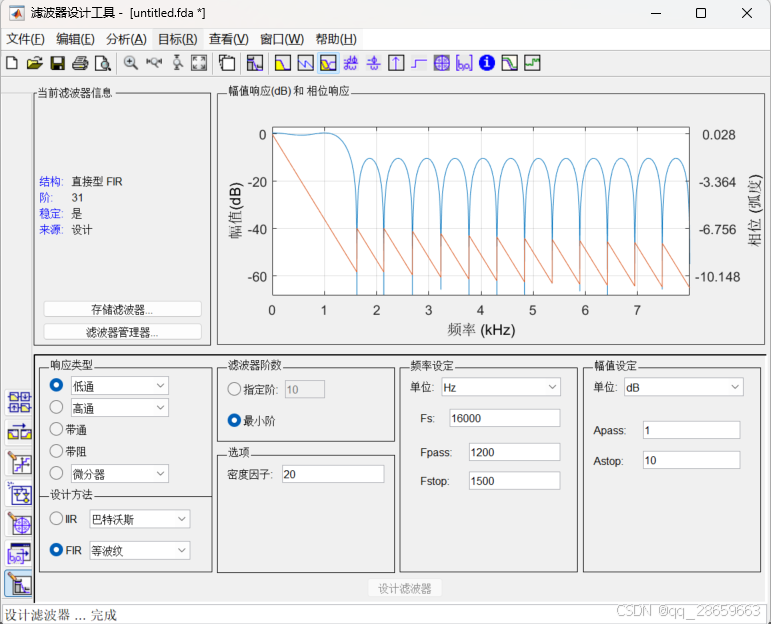Screen dimensions: 771x624
Task: Open the 查看(V) menu
Action: pos(229,39)
